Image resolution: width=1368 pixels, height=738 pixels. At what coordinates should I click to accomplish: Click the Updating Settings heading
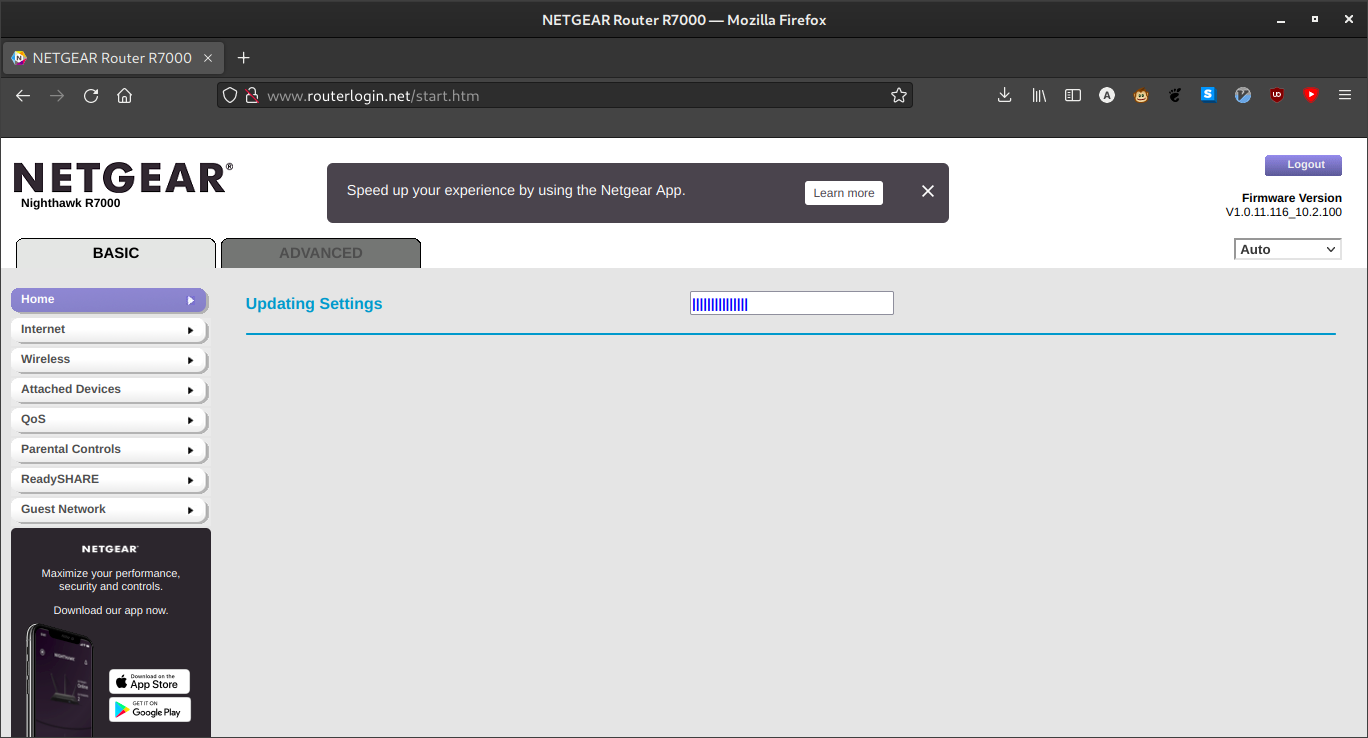tap(314, 304)
